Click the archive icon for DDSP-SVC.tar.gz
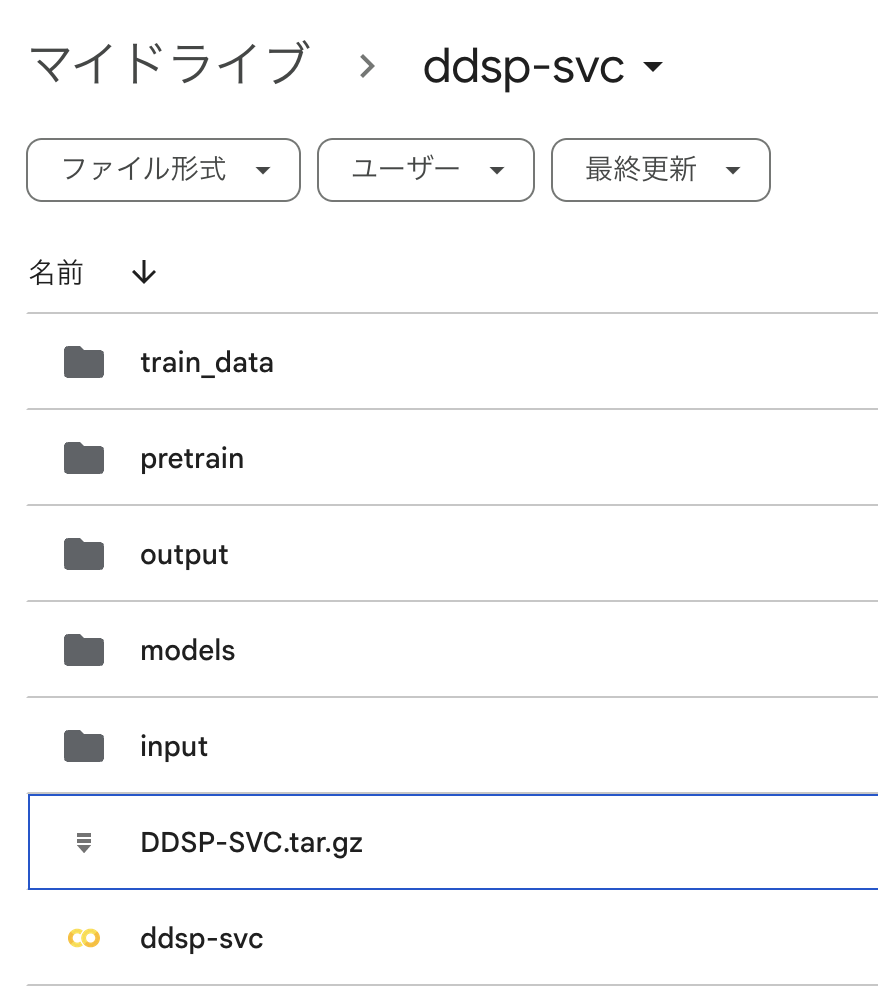 (83, 842)
